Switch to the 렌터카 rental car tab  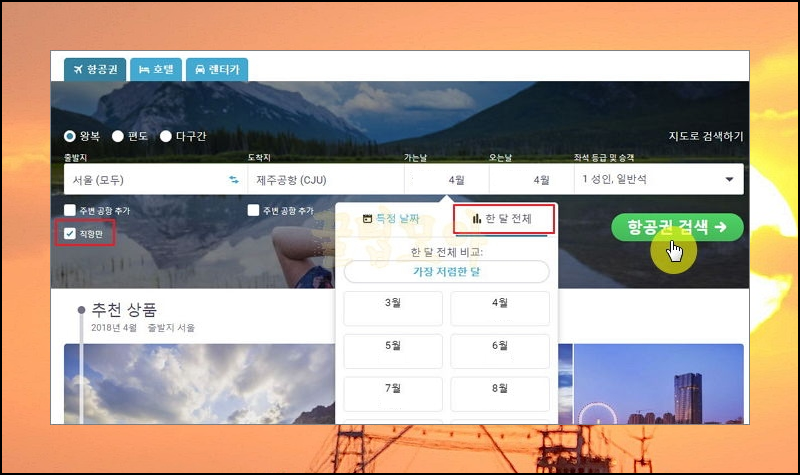(217, 69)
